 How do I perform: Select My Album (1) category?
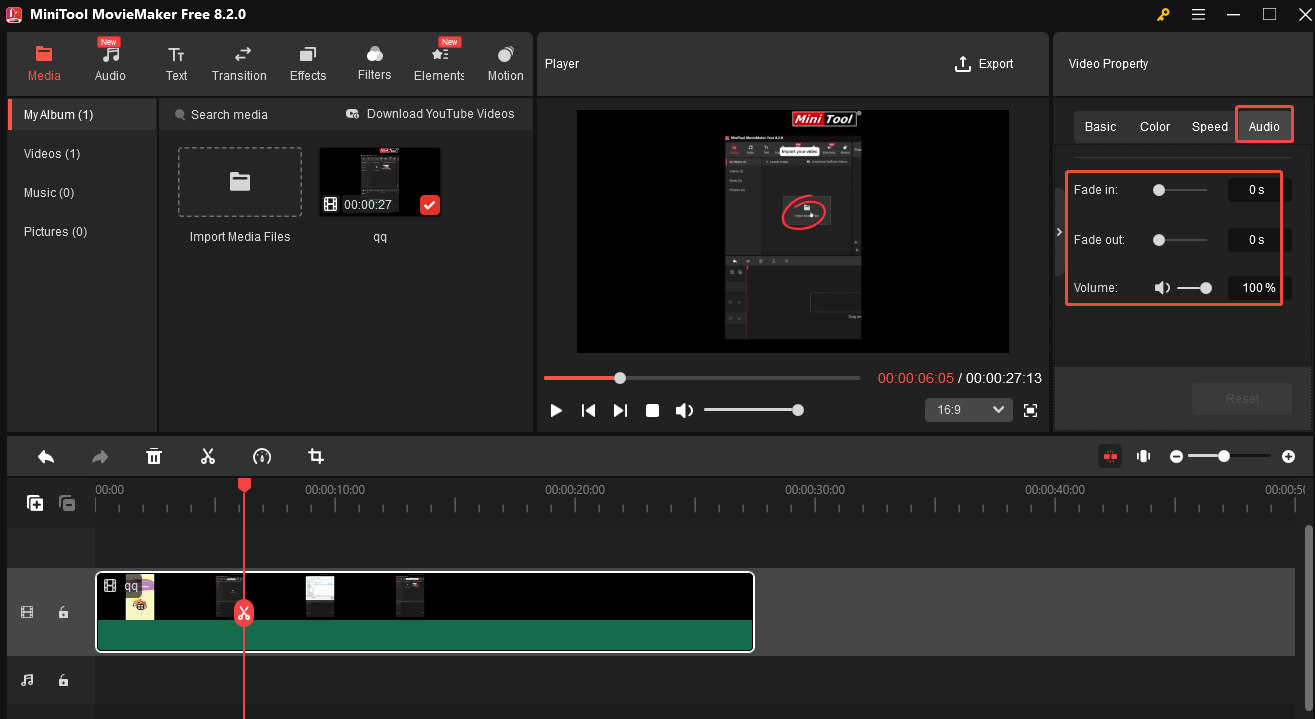[x=82, y=115]
